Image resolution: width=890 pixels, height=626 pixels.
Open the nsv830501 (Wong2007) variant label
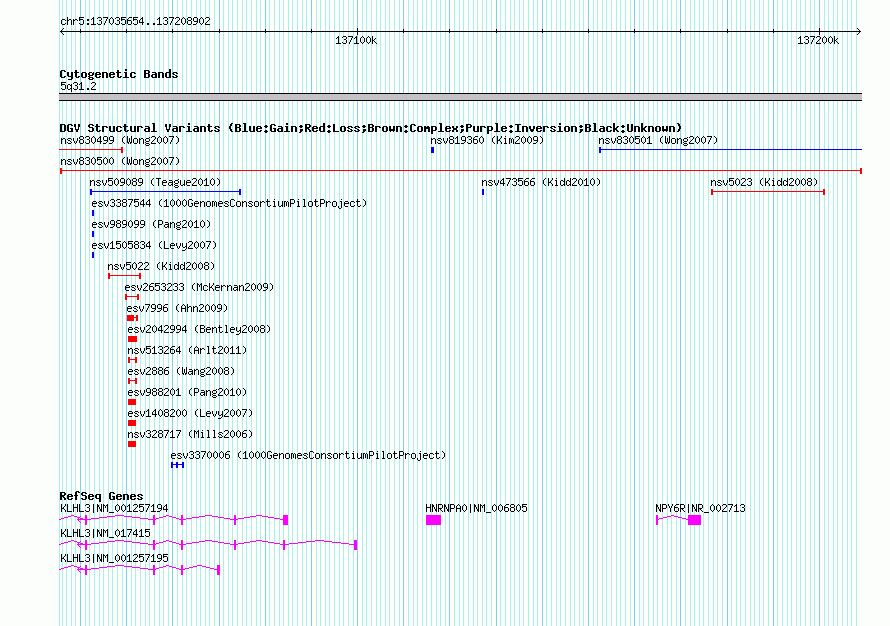pyautogui.click(x=658, y=140)
